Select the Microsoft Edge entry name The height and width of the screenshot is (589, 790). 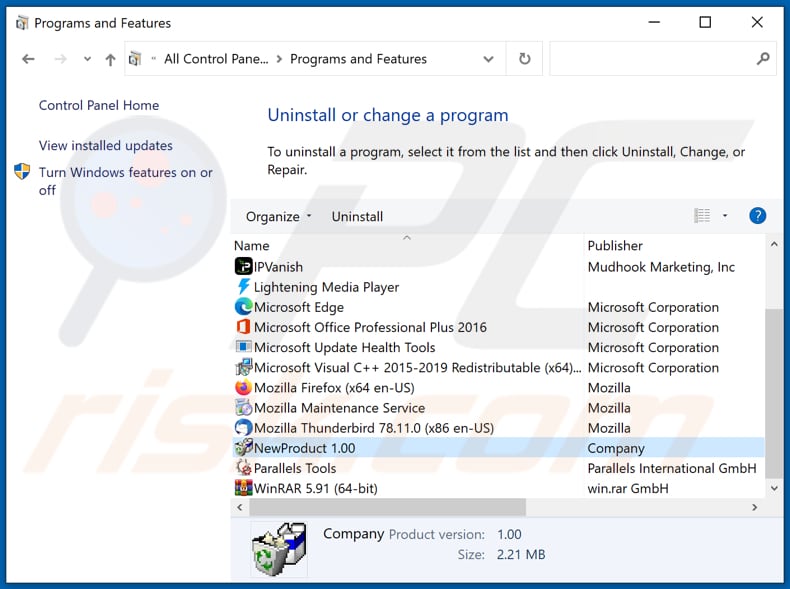[299, 307]
